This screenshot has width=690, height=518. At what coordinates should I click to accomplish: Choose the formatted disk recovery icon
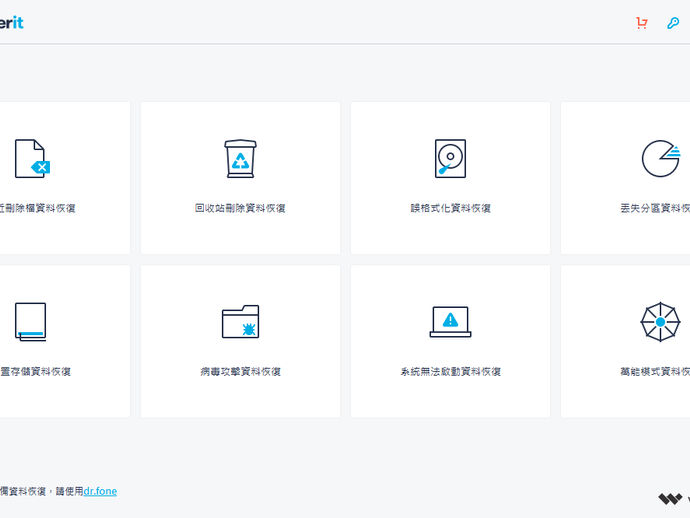click(450, 158)
